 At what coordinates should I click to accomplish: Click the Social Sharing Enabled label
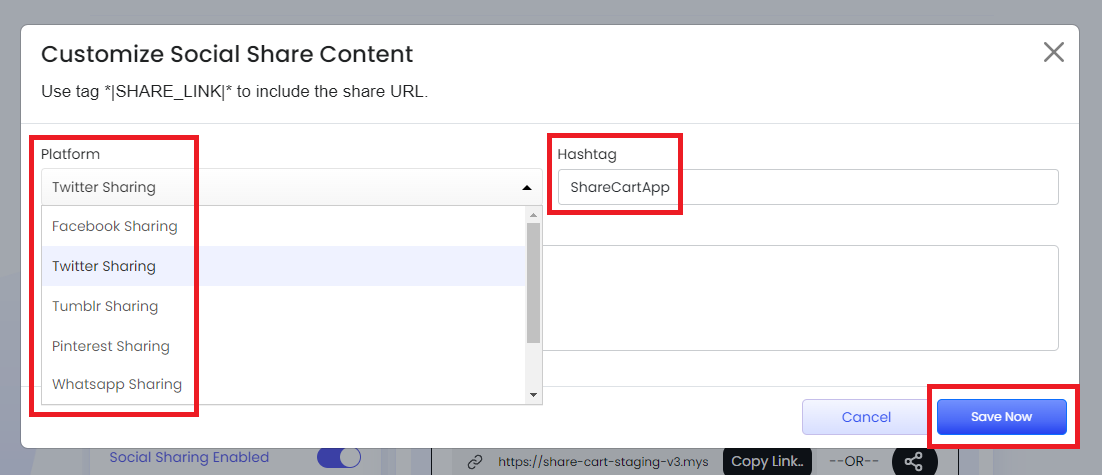[189, 457]
